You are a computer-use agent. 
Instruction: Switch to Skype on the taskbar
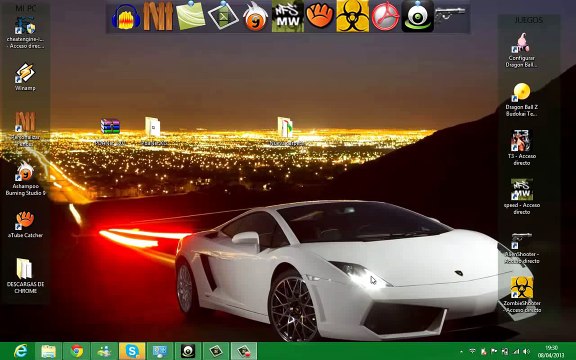pyautogui.click(x=132, y=351)
